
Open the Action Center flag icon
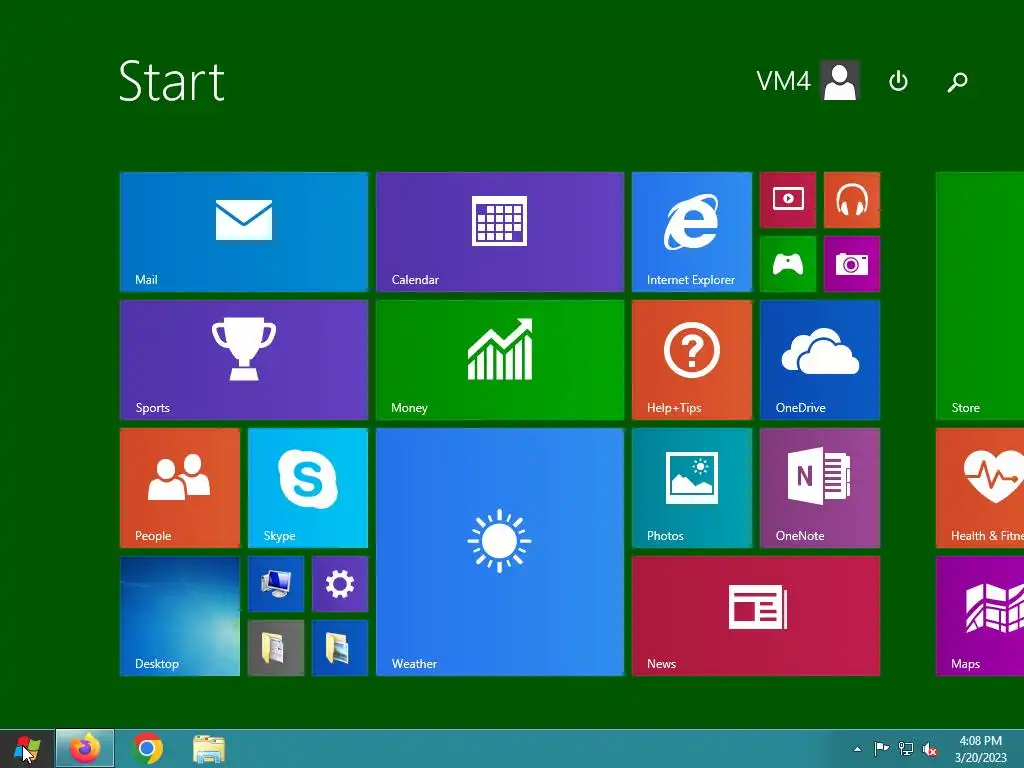[x=881, y=748]
